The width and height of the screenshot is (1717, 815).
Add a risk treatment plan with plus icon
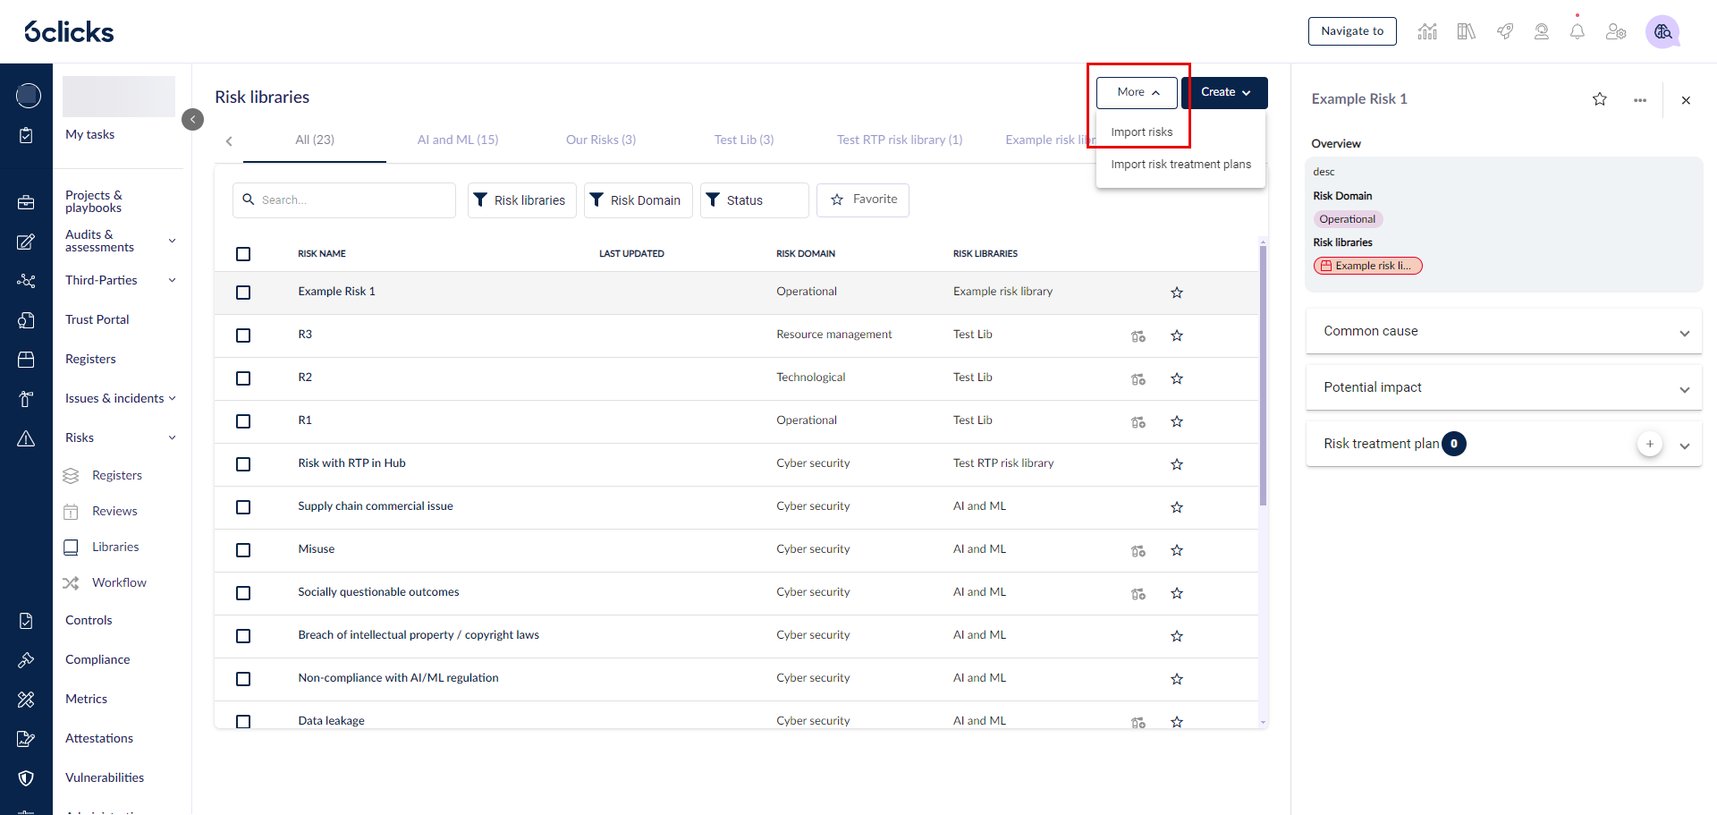tap(1649, 444)
